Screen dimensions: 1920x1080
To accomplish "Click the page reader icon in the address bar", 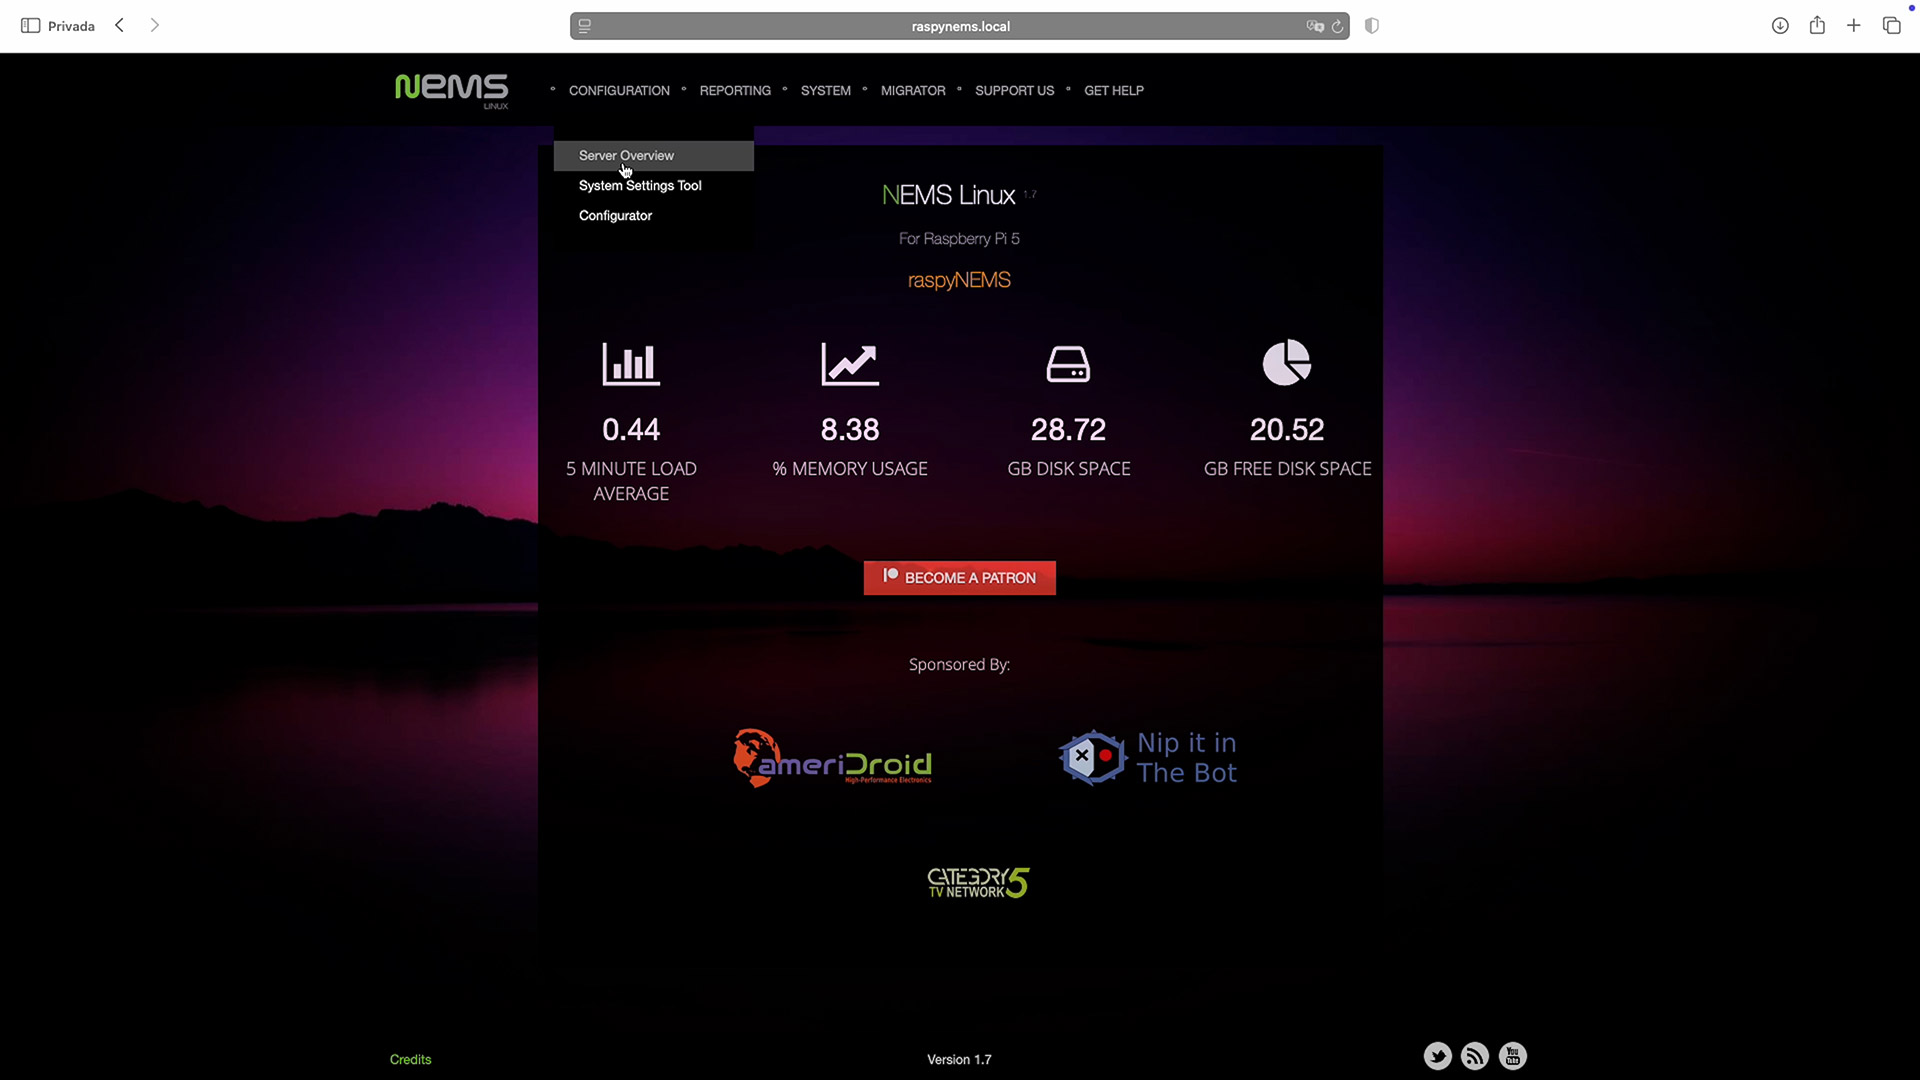I will click(x=585, y=26).
